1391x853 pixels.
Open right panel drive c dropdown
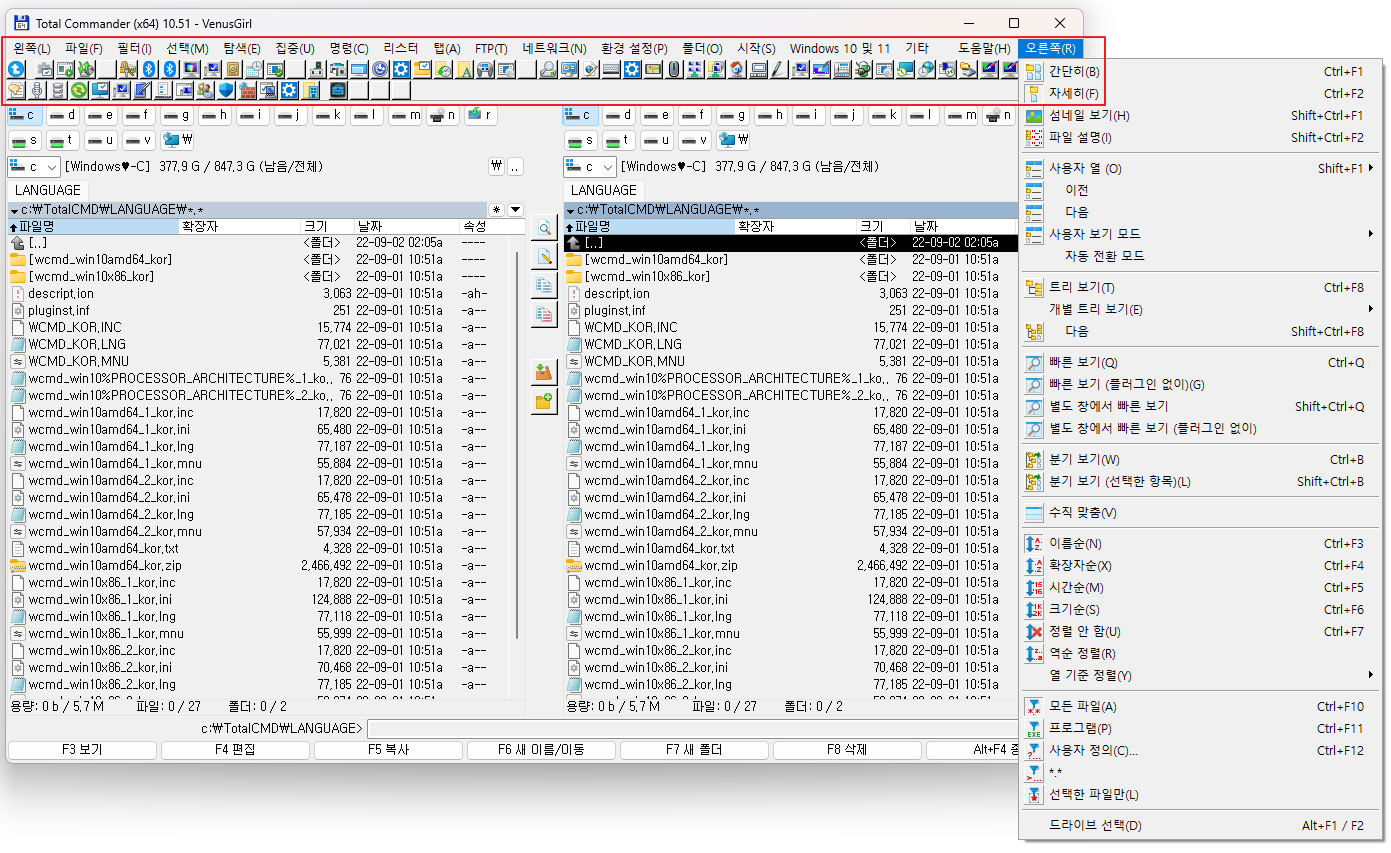590,167
